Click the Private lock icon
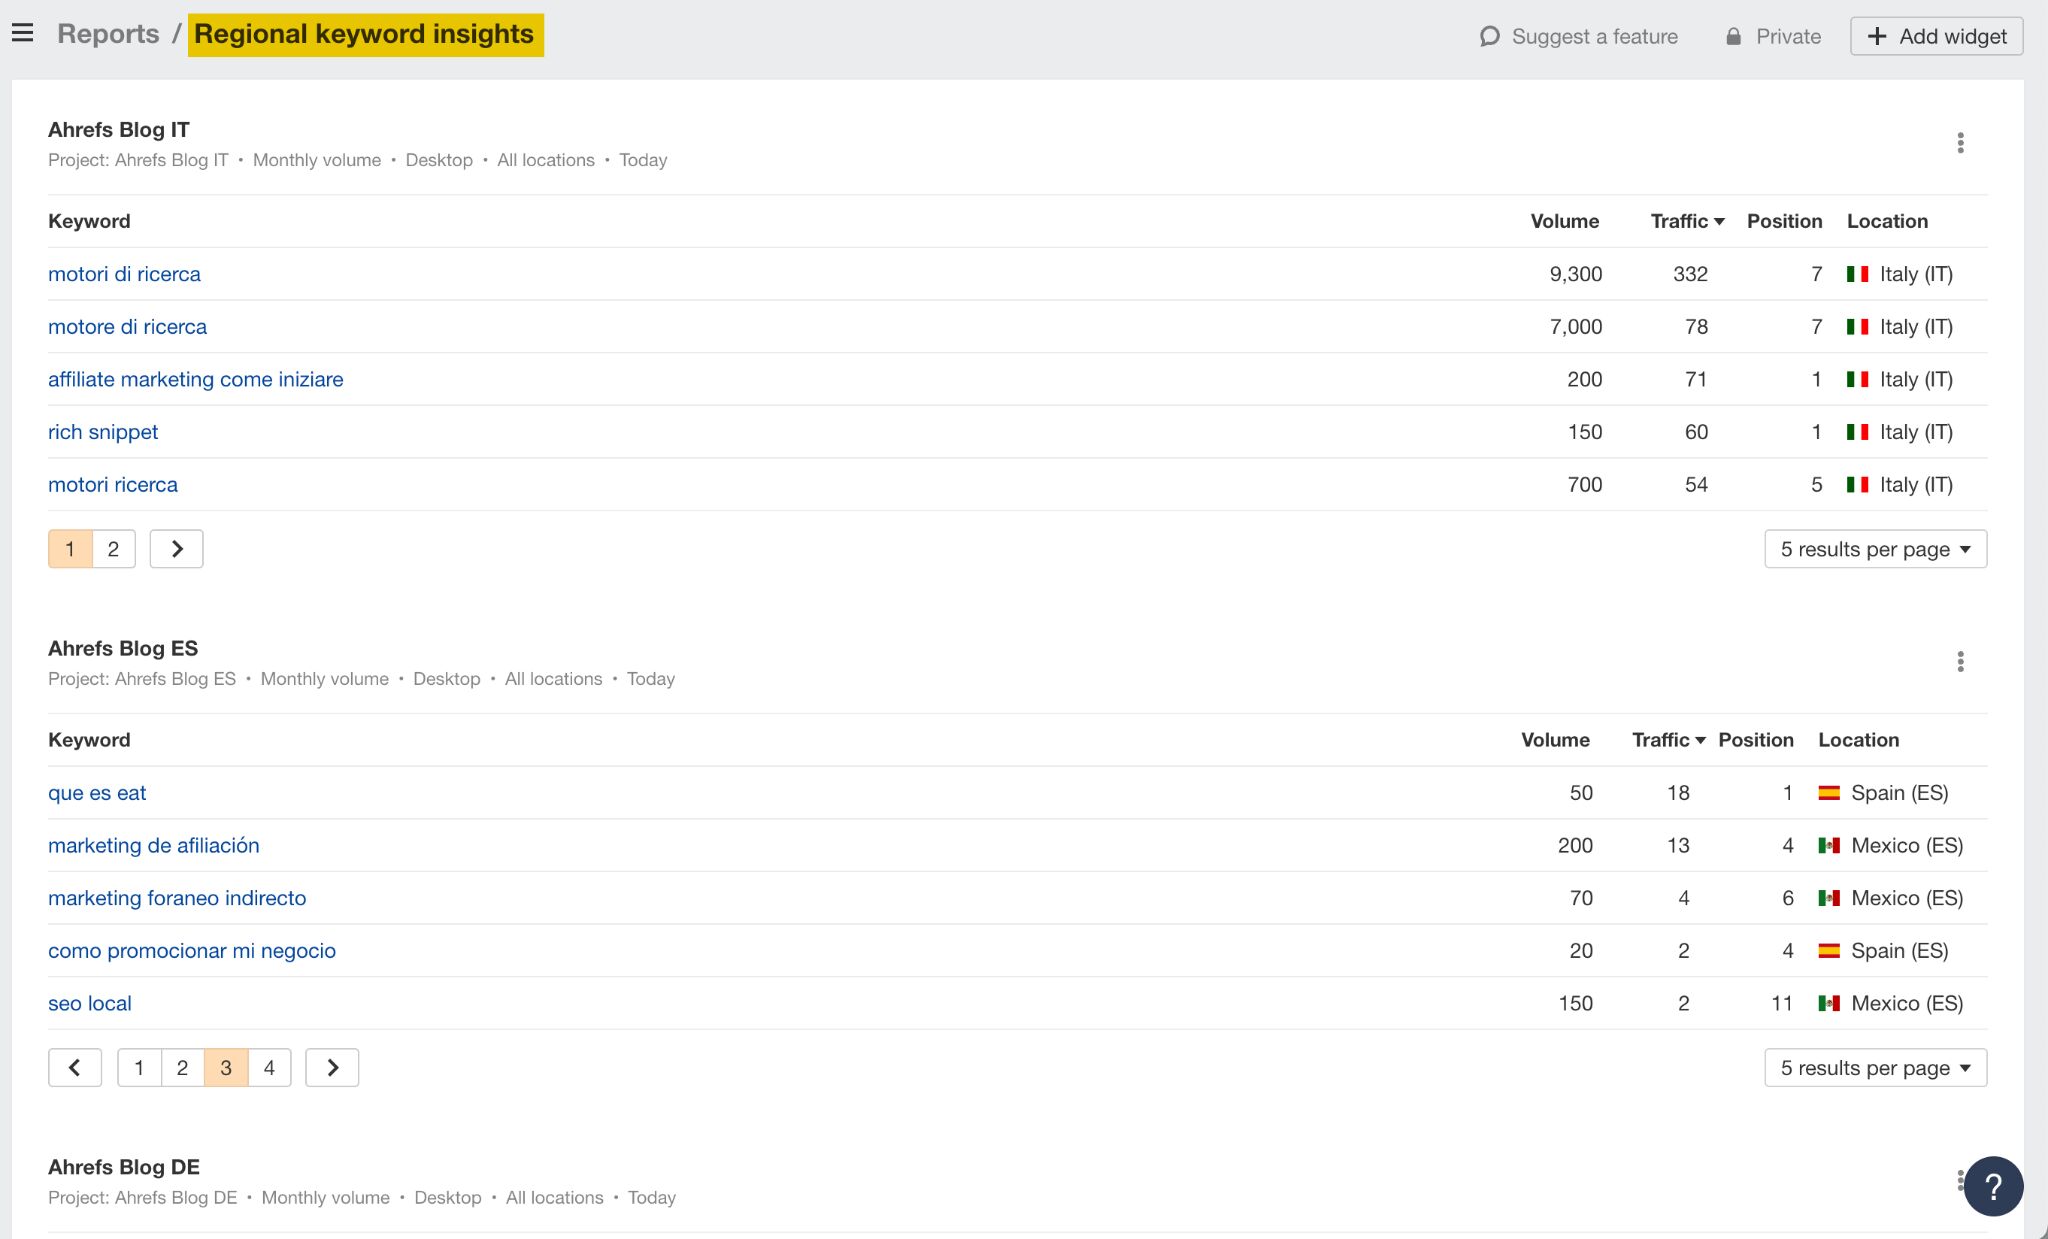Screen dimensions: 2048x1239 pos(1733,37)
